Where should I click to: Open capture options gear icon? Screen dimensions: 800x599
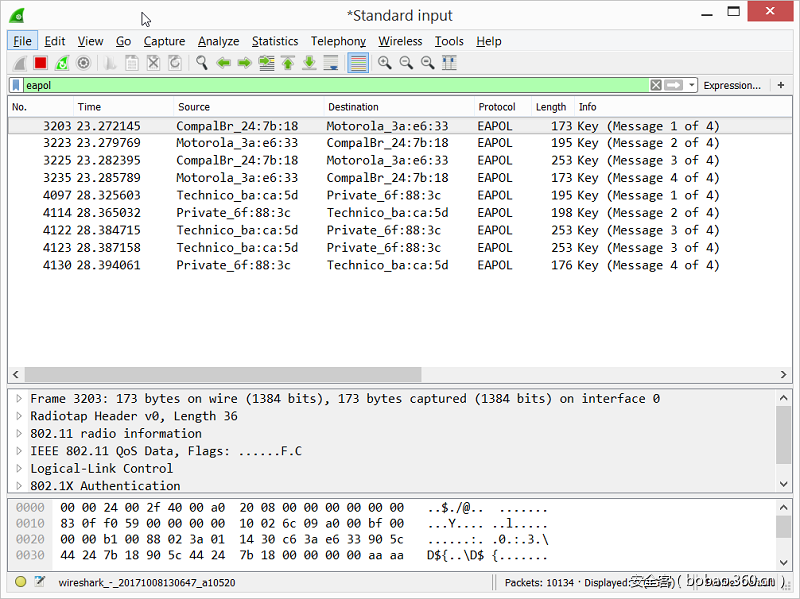coord(83,63)
